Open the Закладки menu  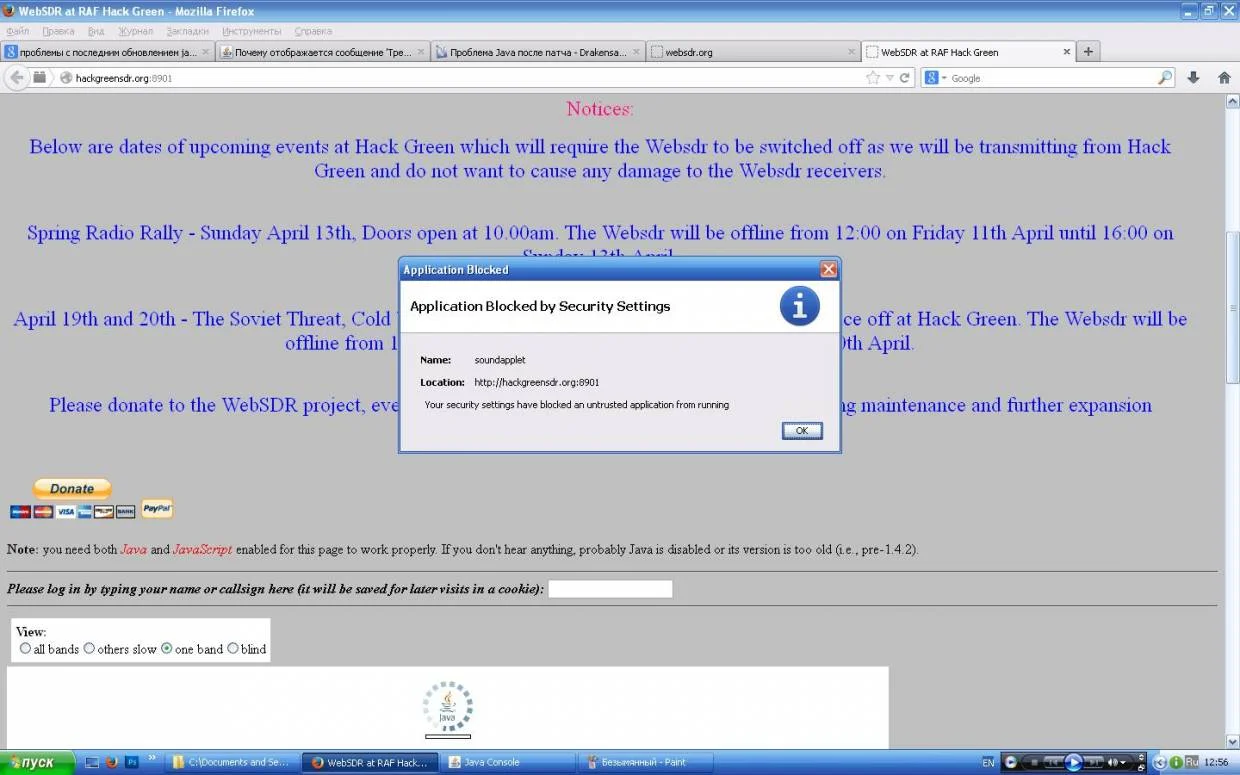click(x=188, y=31)
